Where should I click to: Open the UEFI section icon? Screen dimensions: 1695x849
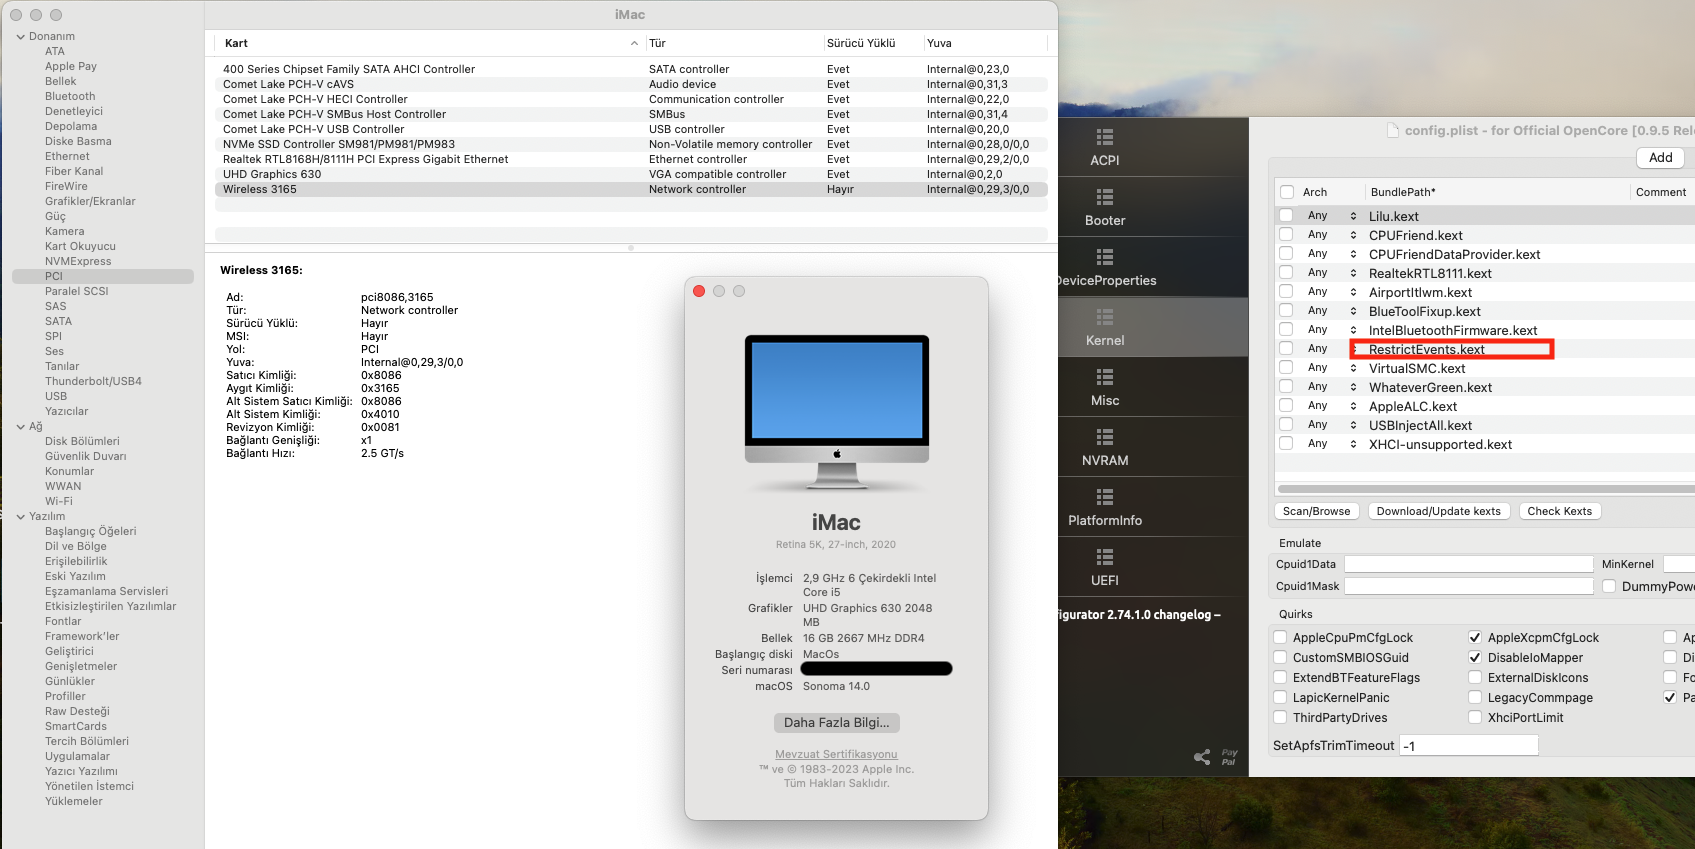point(1104,558)
